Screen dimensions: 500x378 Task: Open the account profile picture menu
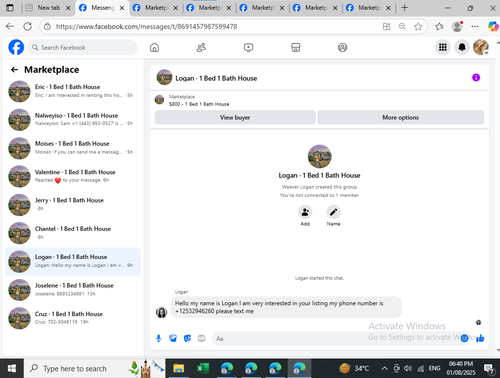pyautogui.click(x=481, y=47)
